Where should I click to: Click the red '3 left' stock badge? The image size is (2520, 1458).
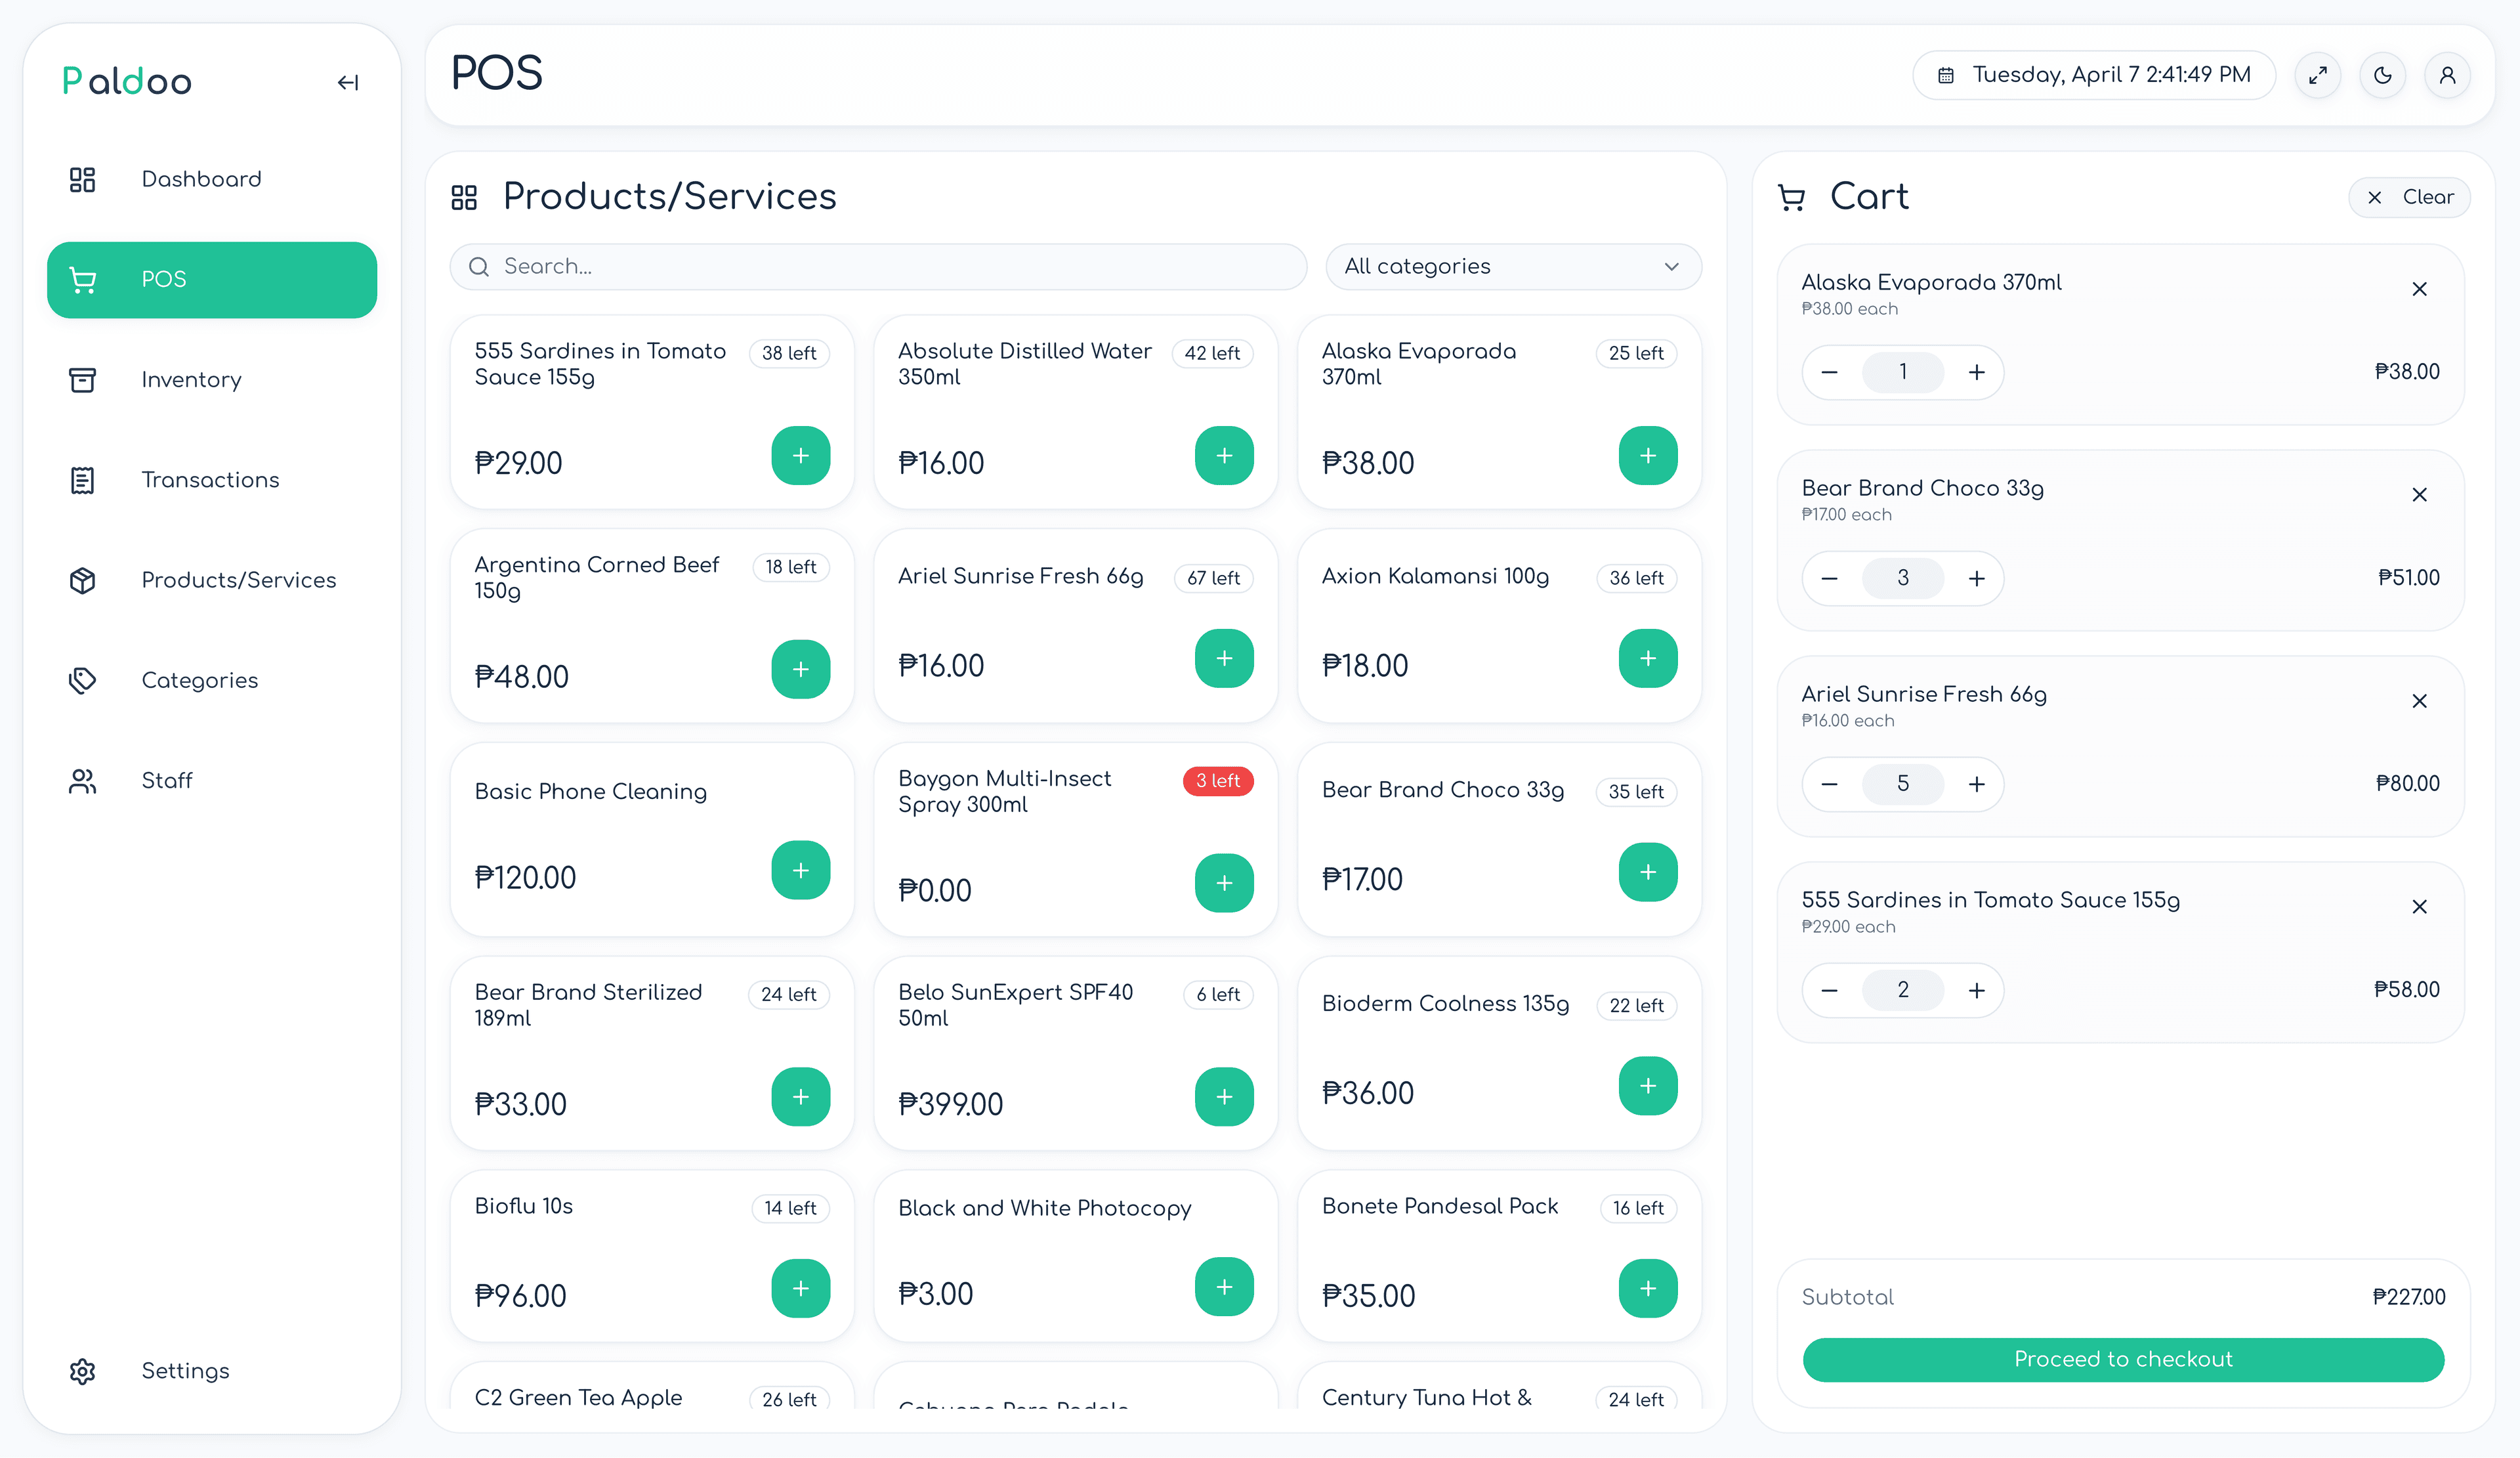(1217, 781)
